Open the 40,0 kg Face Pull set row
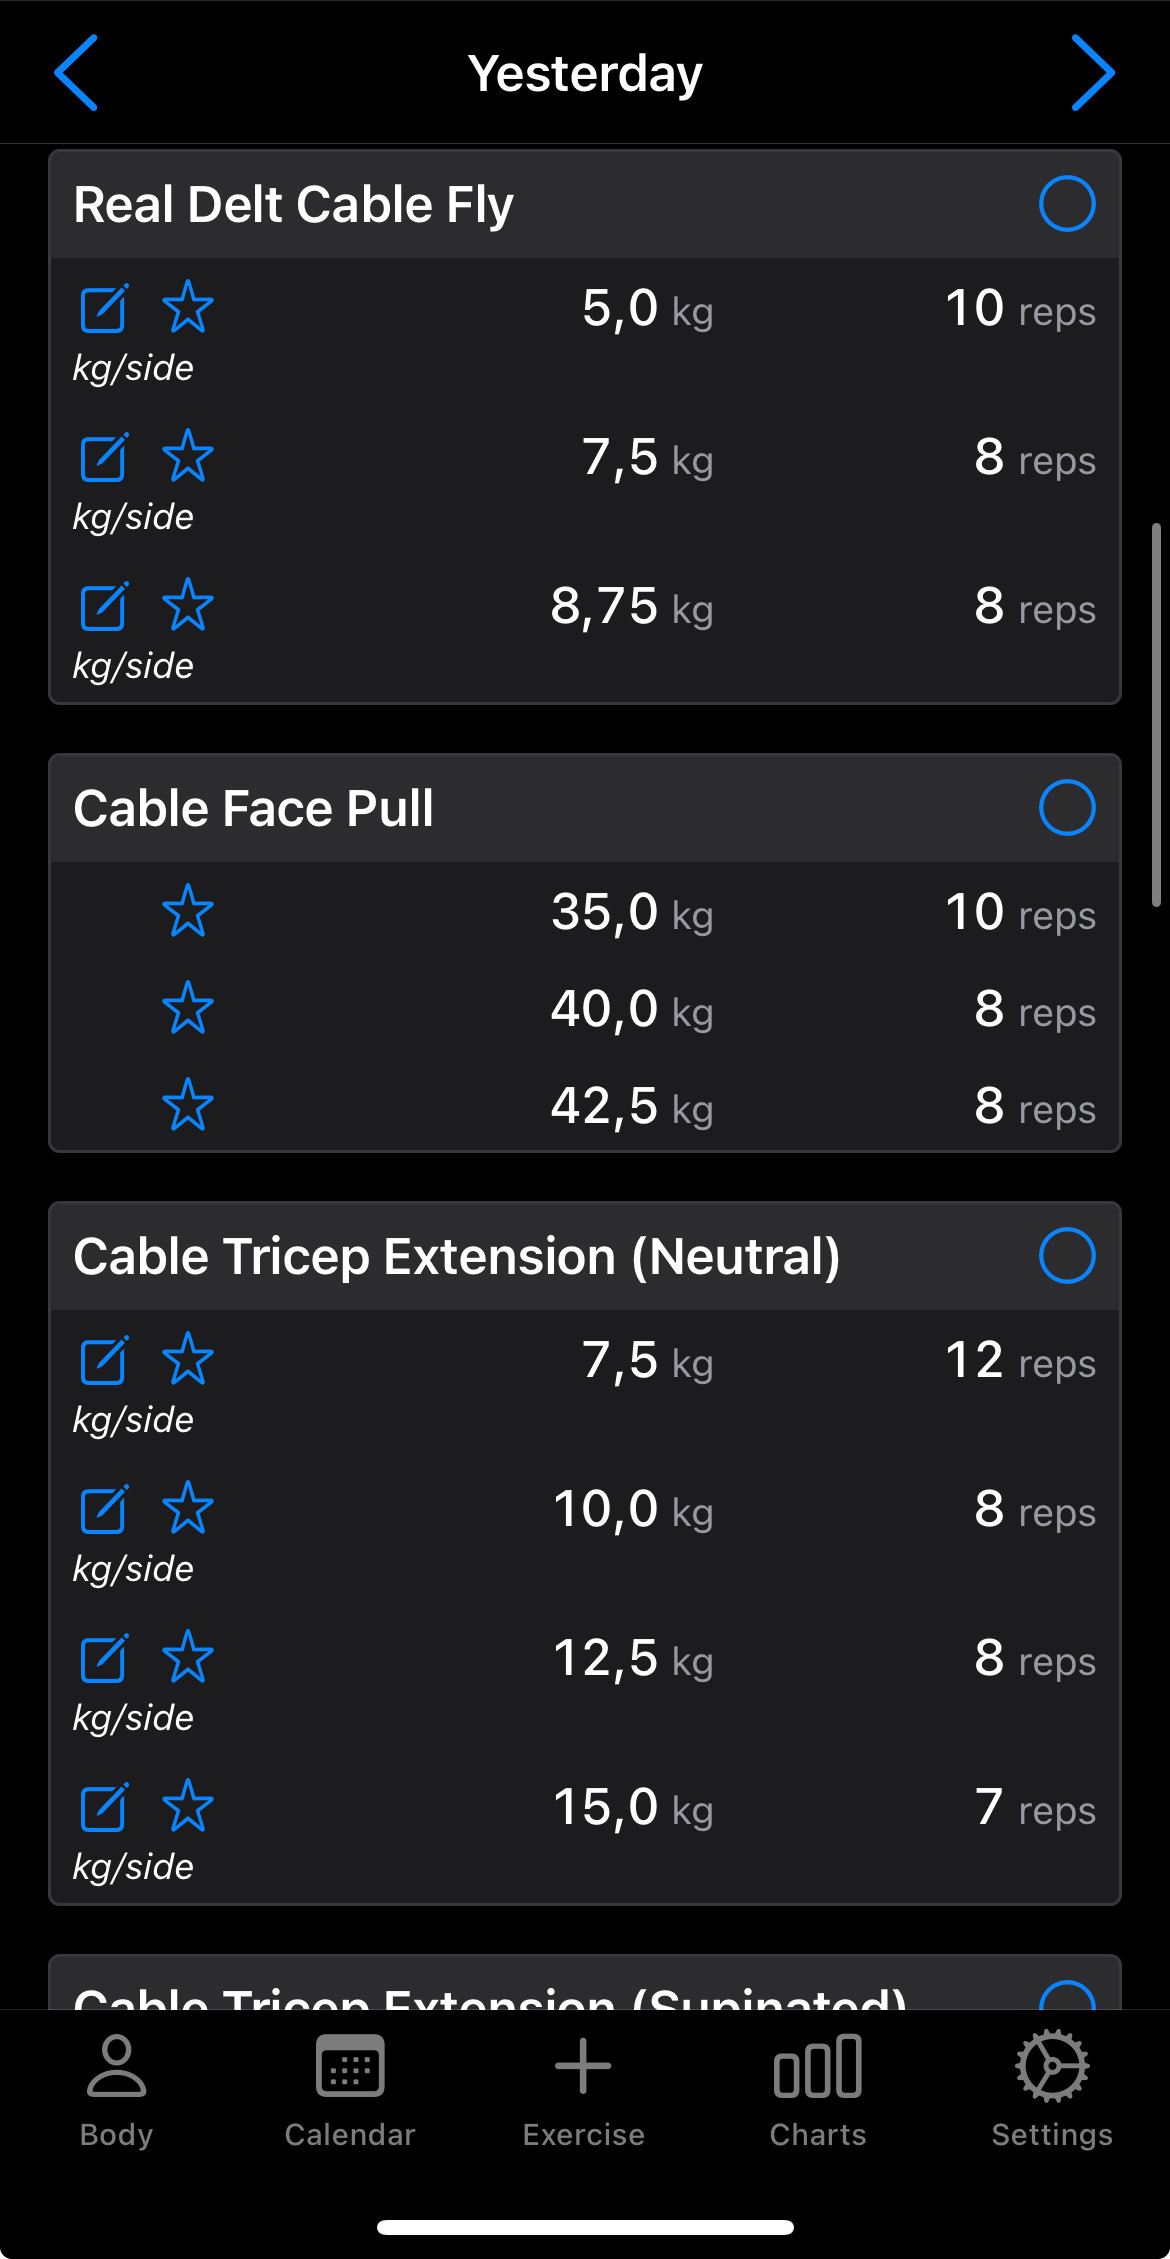This screenshot has width=1170, height=2259. [x=630, y=1009]
